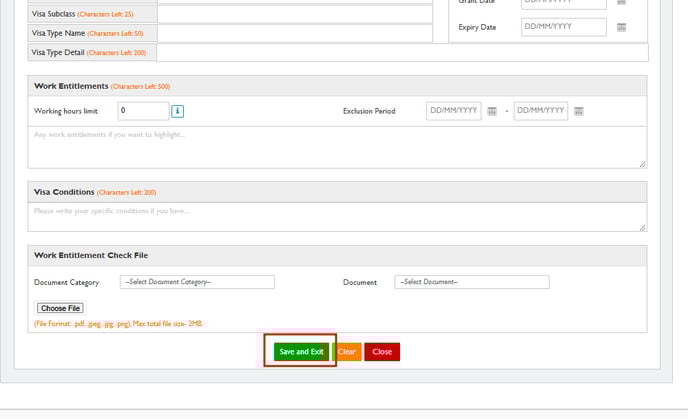This screenshot has width=688, height=419.
Task: Open the Select Document dropdown
Action: click(x=472, y=282)
